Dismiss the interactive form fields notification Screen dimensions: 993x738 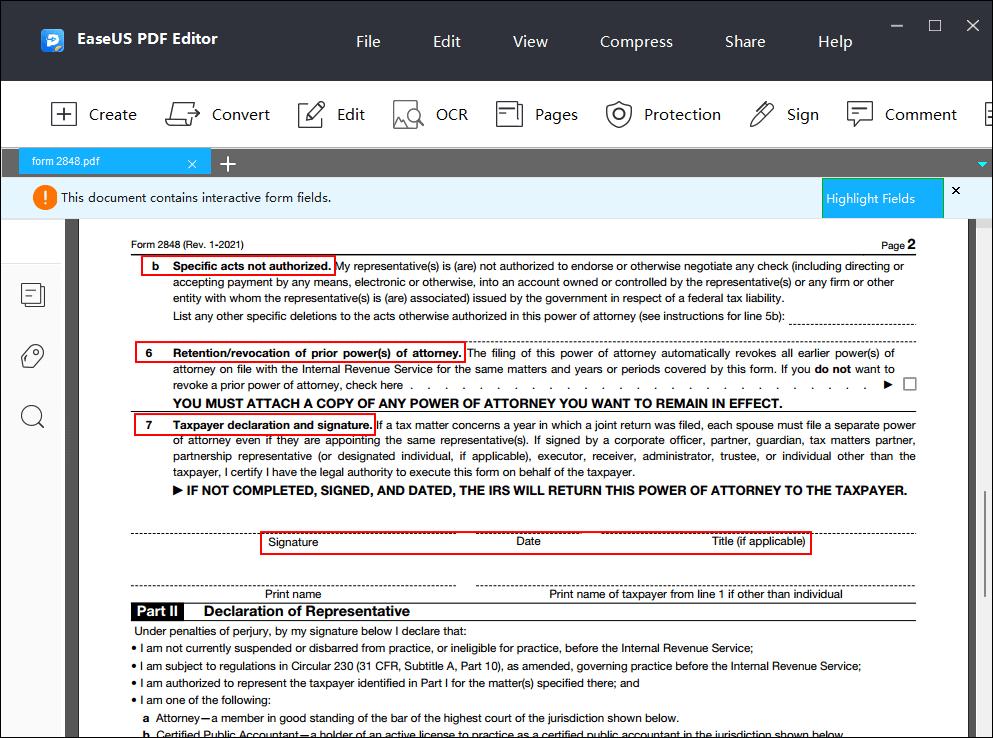(956, 191)
